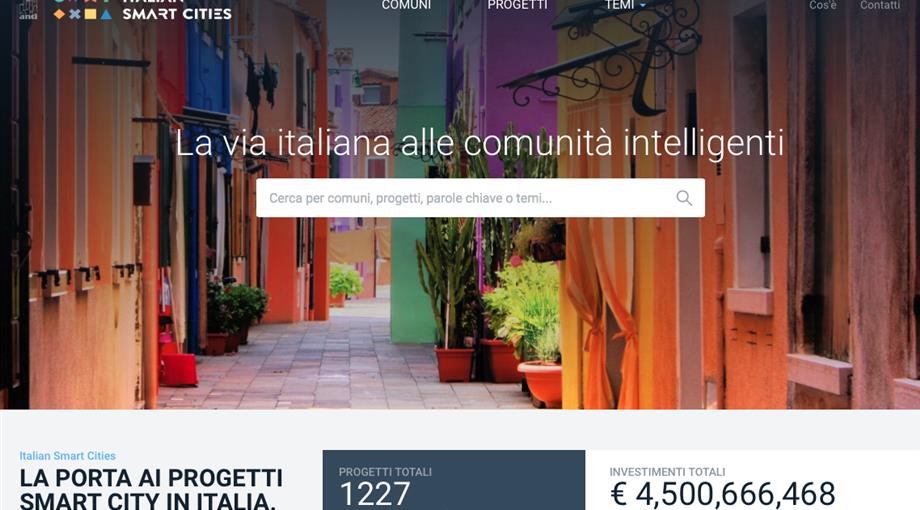
Task: Open the PROGETTI menu item
Action: [517, 5]
